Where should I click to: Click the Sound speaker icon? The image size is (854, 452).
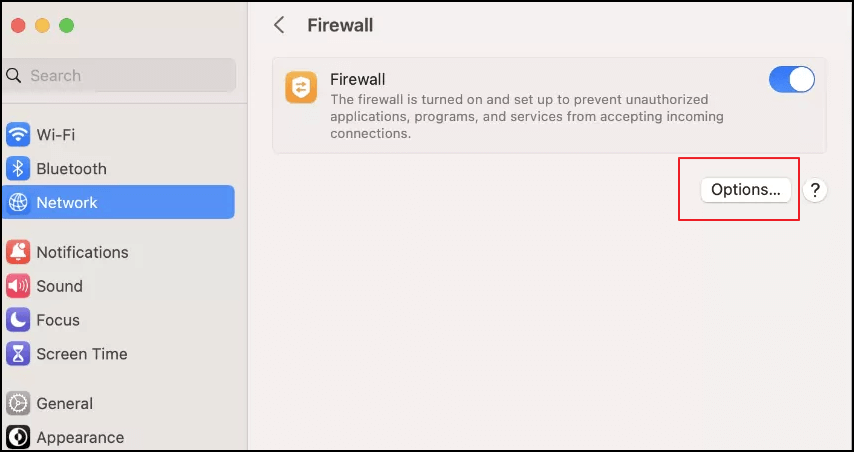click(x=18, y=286)
